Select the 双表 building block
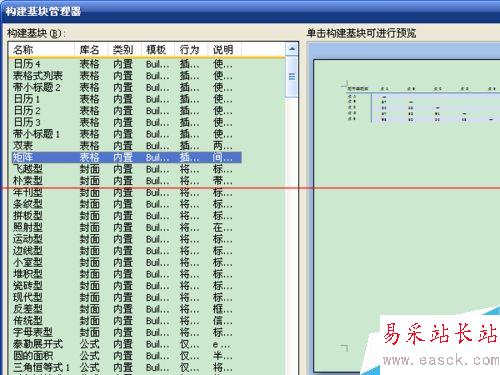The height and width of the screenshot is (375, 500). [126, 145]
